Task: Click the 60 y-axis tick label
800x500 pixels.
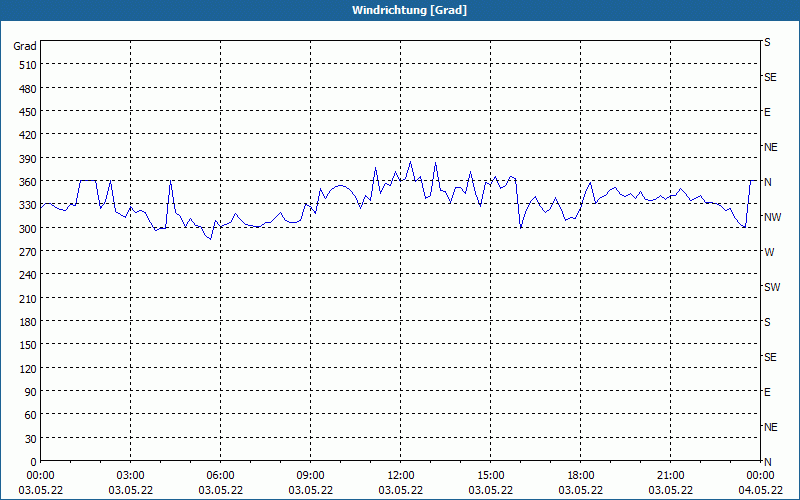Action: pos(31,415)
